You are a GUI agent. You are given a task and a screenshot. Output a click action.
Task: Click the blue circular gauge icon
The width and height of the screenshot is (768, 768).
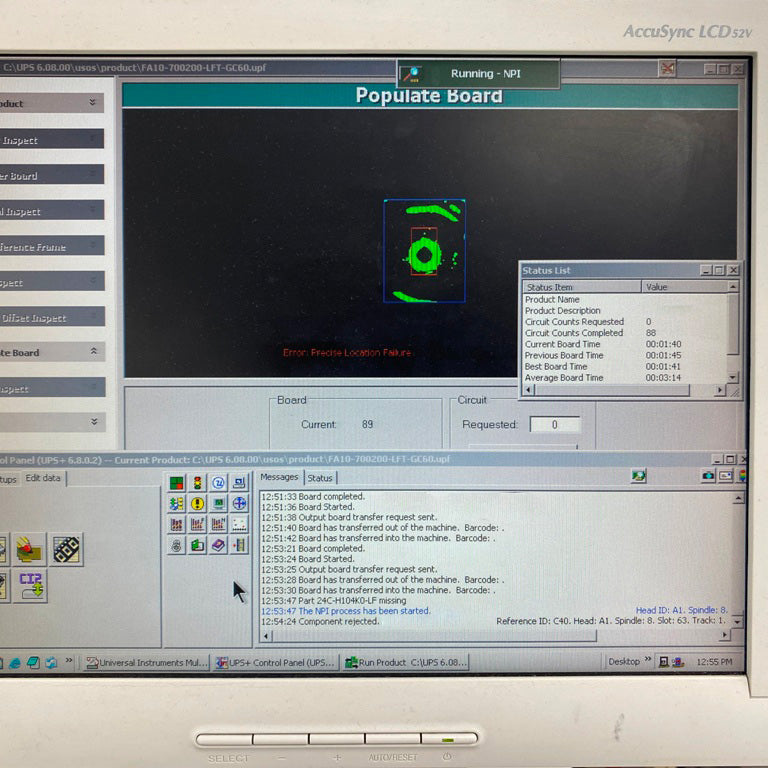[x=218, y=483]
